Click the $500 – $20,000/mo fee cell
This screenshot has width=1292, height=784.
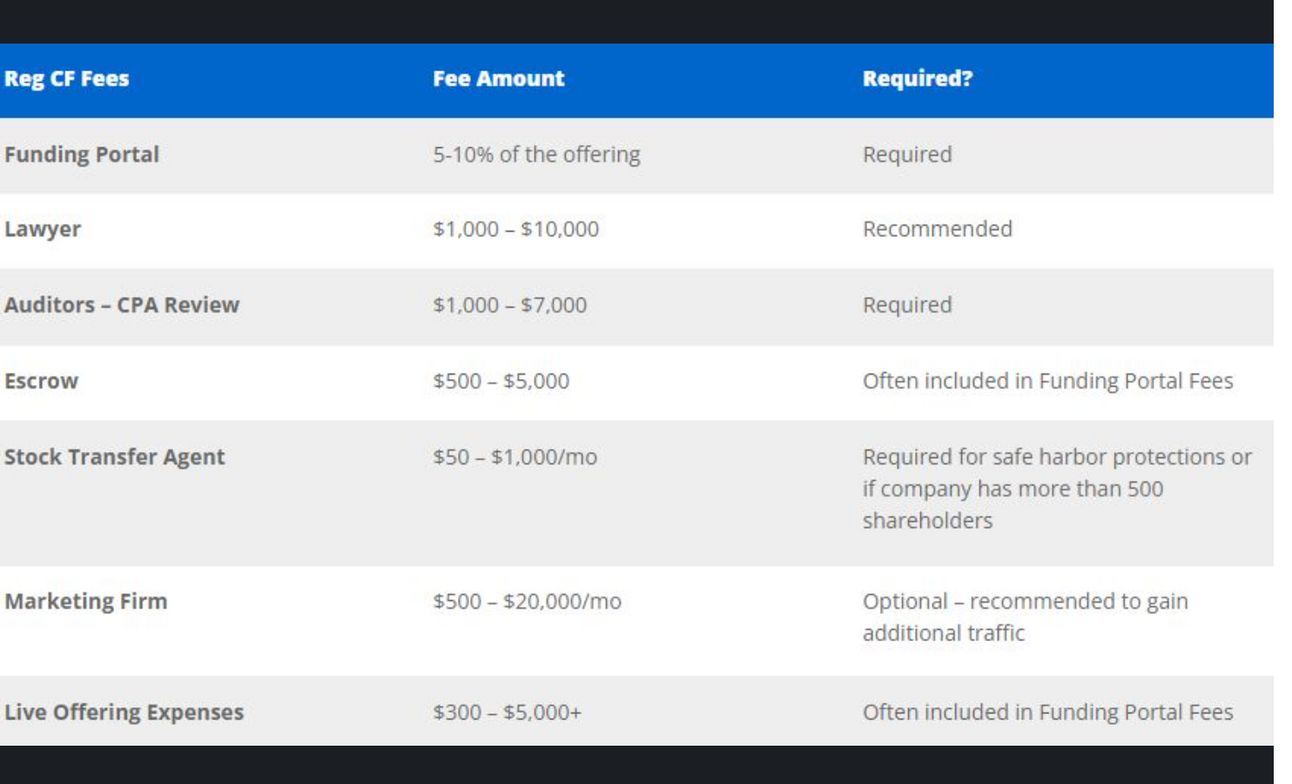527,602
